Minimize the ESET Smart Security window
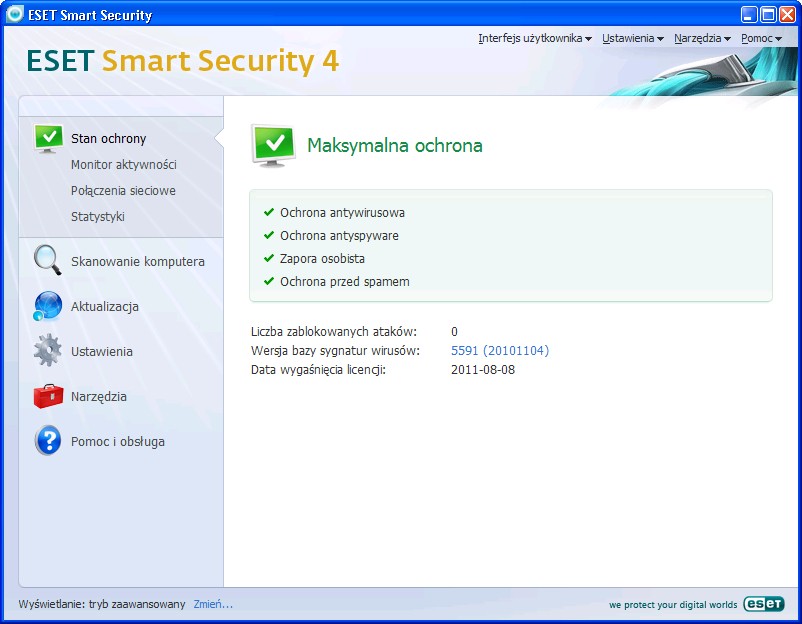 749,14
